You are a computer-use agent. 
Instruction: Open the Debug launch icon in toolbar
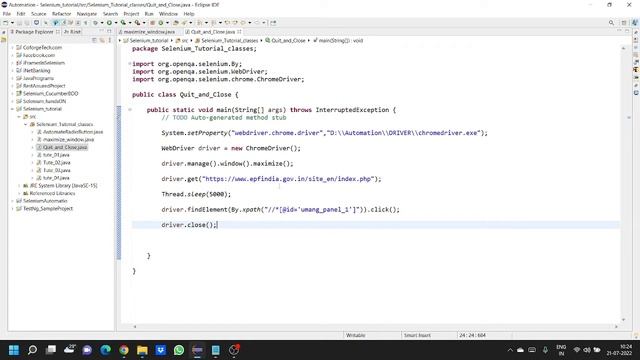point(95,23)
